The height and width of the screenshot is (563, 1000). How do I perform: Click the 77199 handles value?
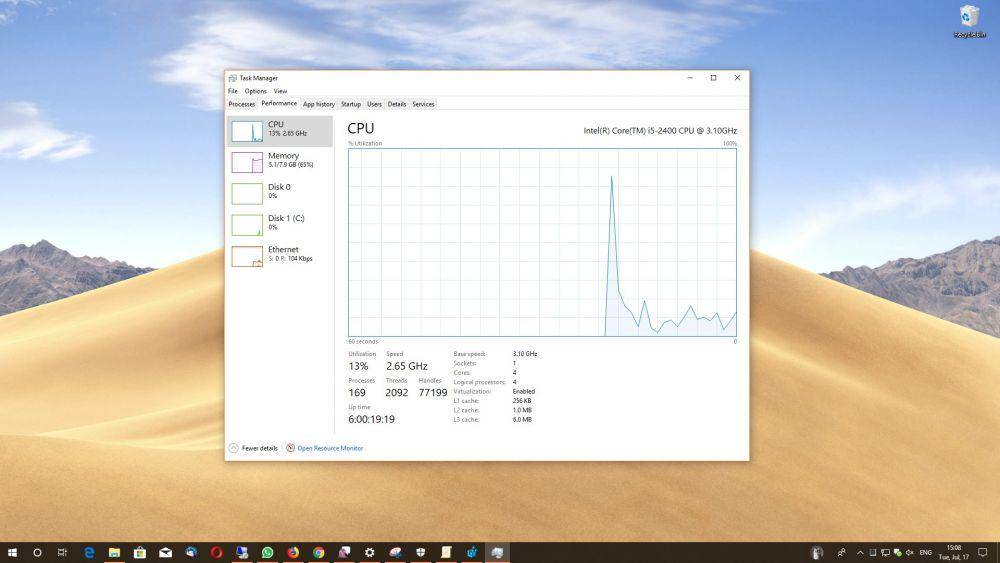tap(433, 393)
